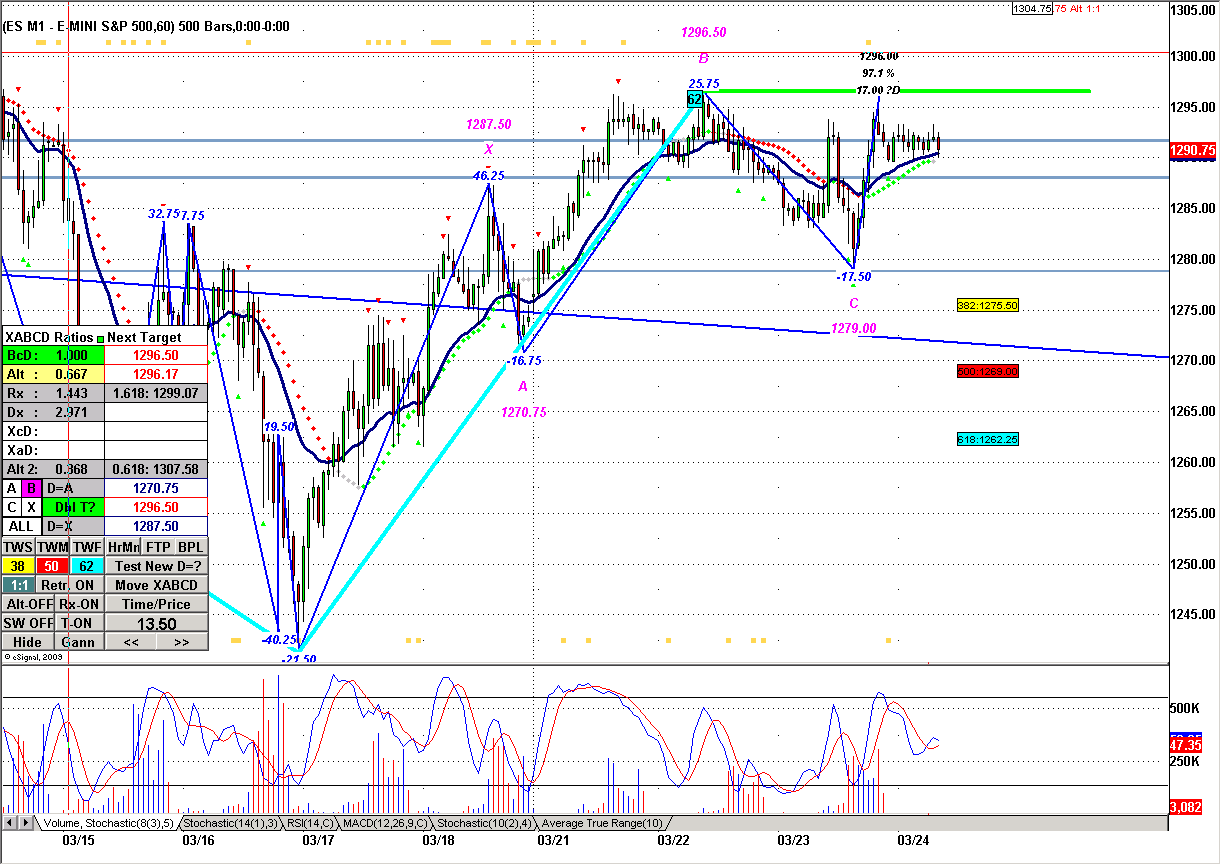Show the MACD(12,26,9,C) tab
Viewport: 1221px width, 865px height.
[385, 823]
